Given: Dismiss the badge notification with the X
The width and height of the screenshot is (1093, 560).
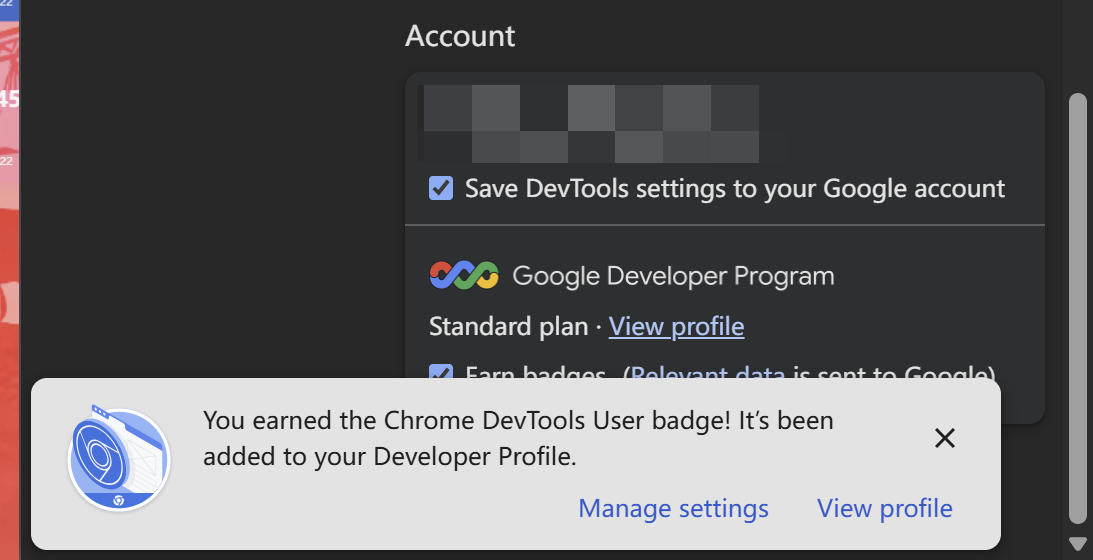Looking at the screenshot, I should pos(944,438).
